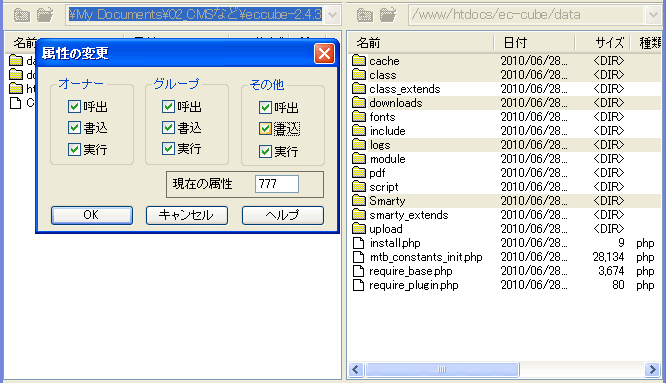
Task: Confirm attributes with the OK button
Action: pyautogui.click(x=92, y=215)
